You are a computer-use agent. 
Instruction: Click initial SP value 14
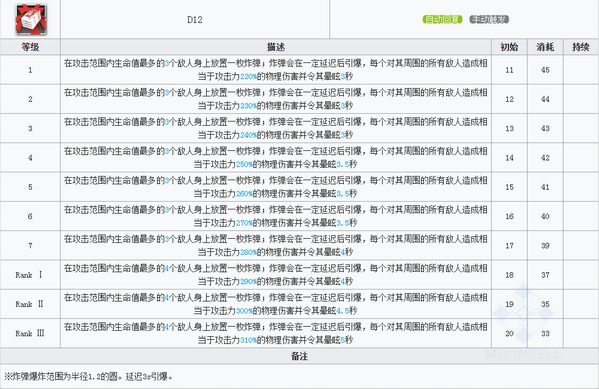tap(509, 158)
